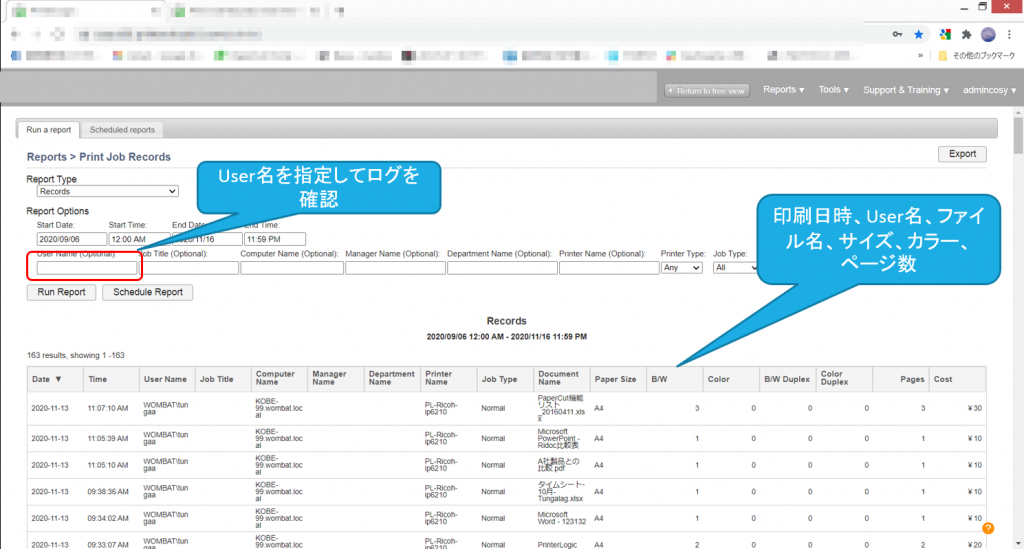Click the Run Report button
1024x549 pixels.
tap(61, 292)
